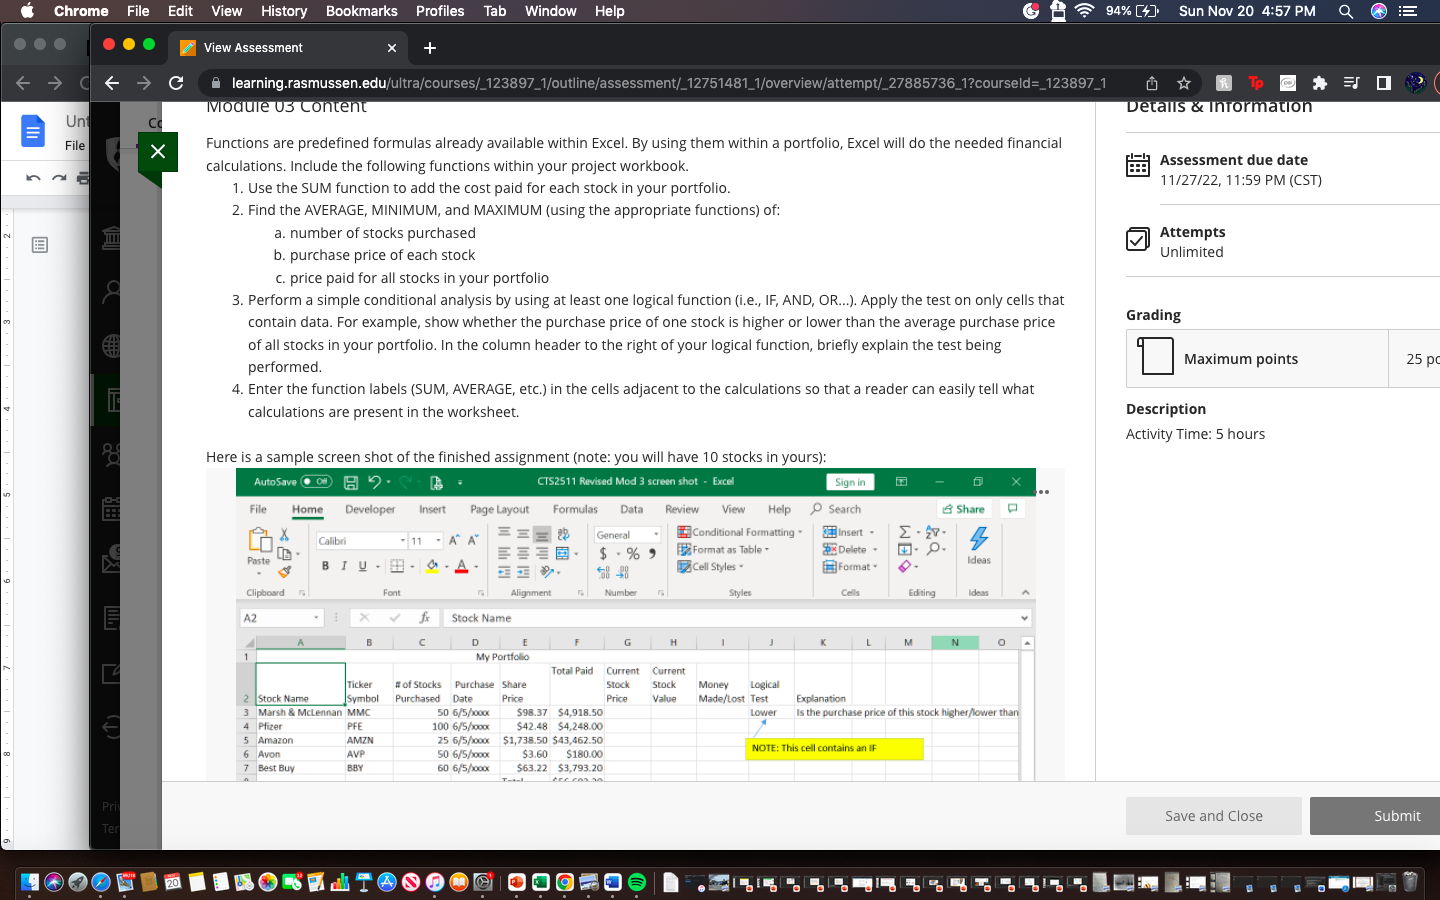Image resolution: width=1440 pixels, height=900 pixels.
Task: Open Music from the Dock
Action: pyautogui.click(x=435, y=882)
